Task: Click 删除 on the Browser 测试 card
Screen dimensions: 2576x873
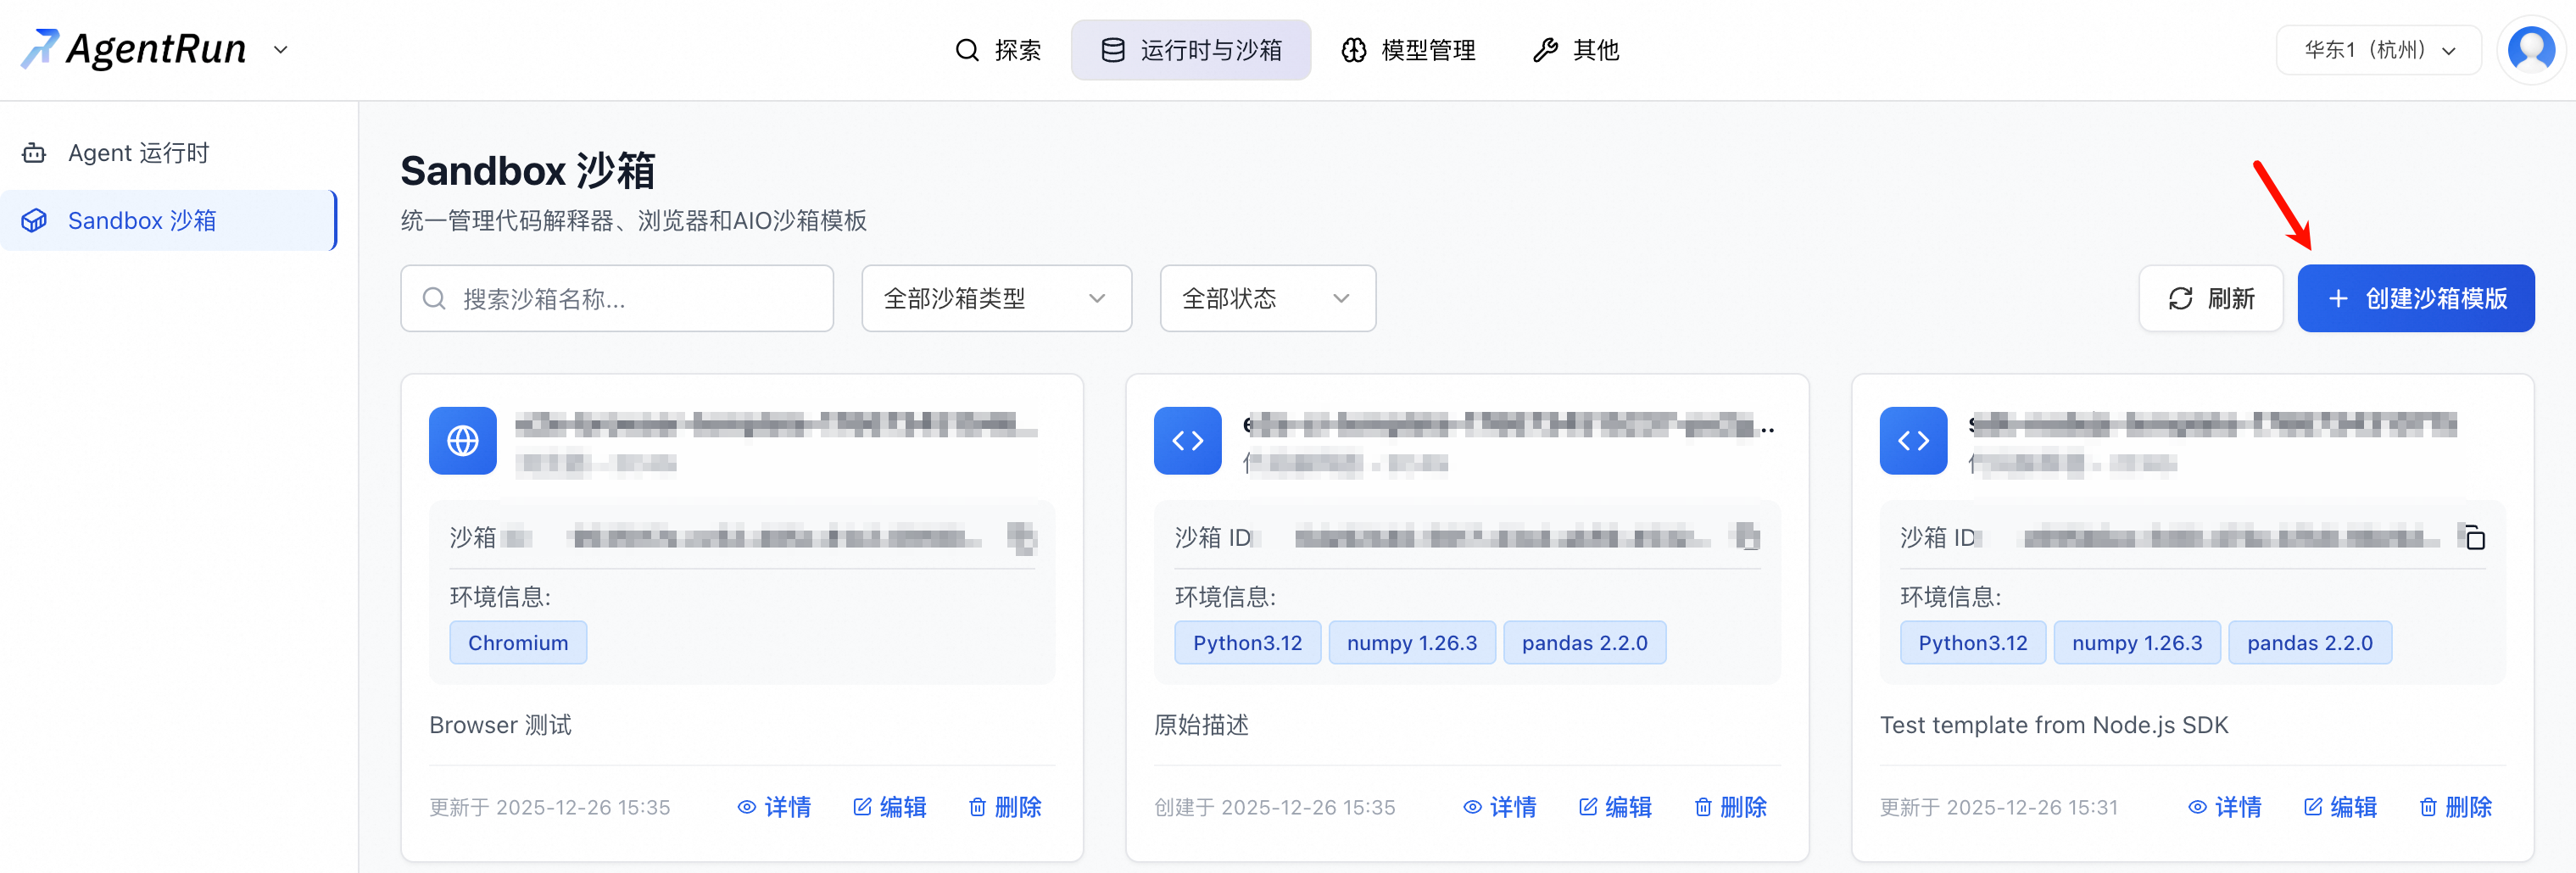Action: [1005, 807]
